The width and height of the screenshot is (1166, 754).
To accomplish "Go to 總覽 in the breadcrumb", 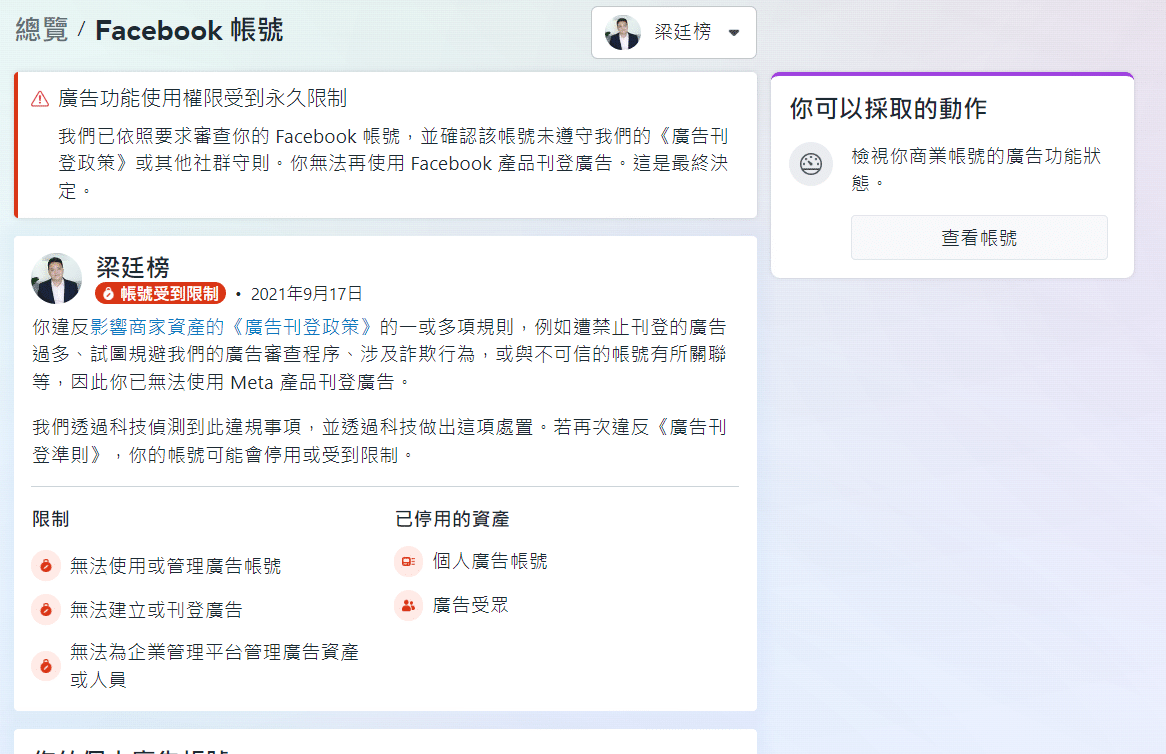I will pos(42,30).
